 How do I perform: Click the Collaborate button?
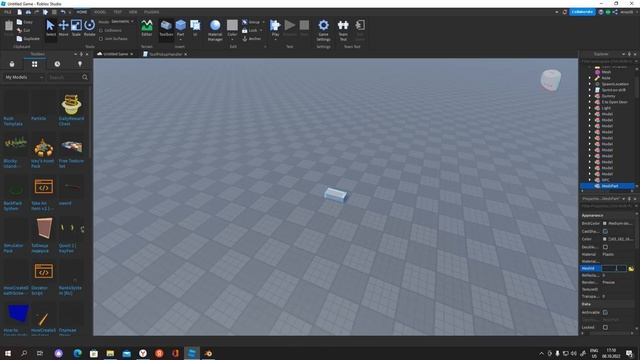coord(582,12)
